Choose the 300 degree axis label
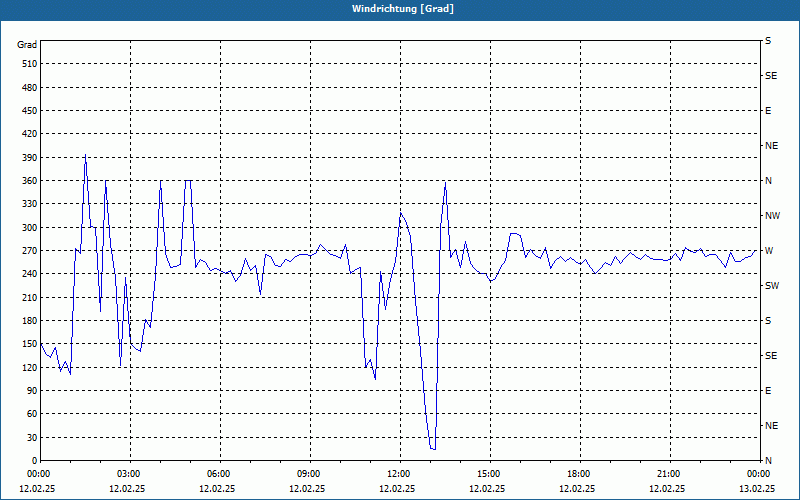 (x=30, y=228)
